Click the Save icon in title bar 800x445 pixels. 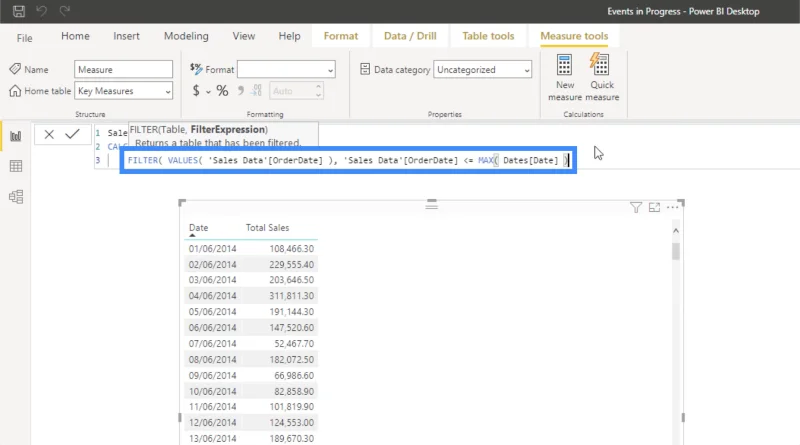19,11
